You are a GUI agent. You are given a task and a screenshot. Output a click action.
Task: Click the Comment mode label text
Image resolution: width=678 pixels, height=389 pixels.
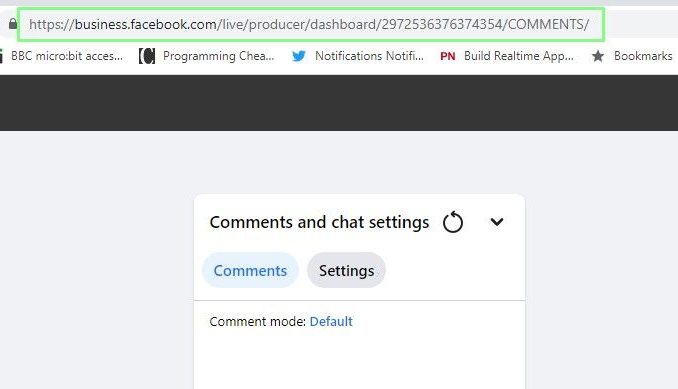[x=258, y=322]
